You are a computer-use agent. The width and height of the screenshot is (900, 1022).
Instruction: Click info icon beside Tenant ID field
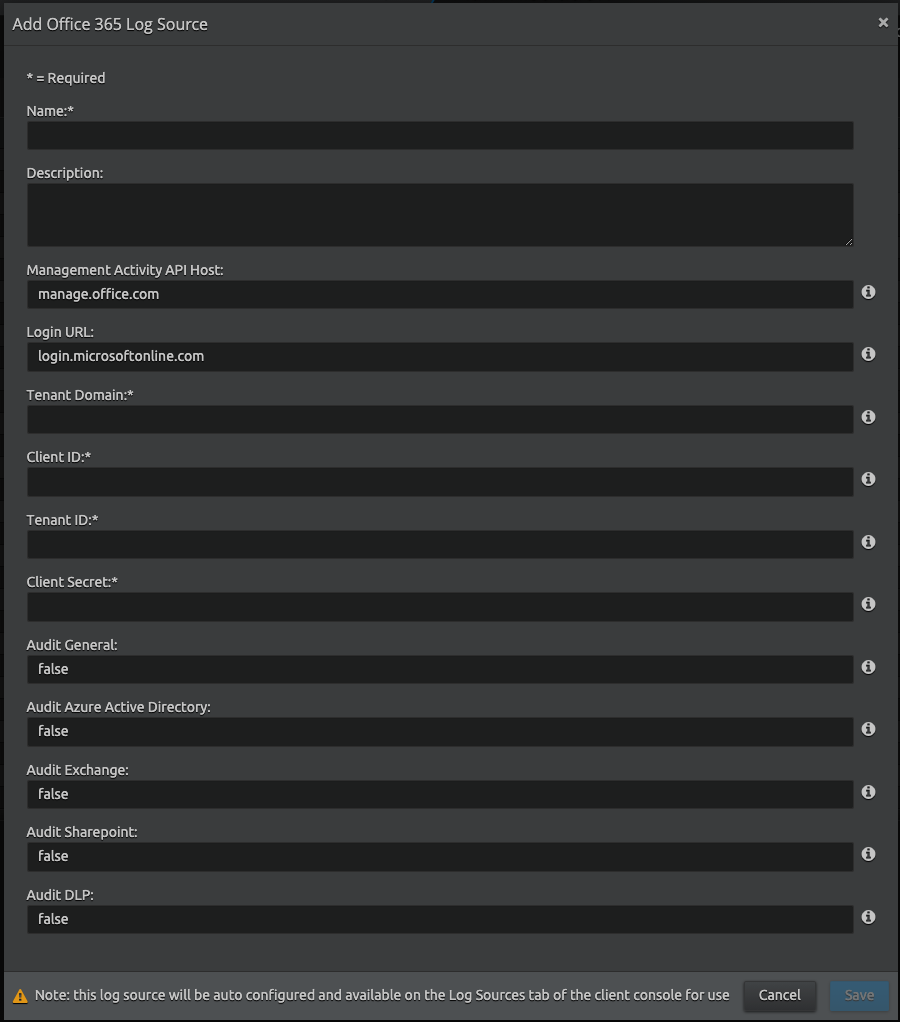tap(869, 542)
